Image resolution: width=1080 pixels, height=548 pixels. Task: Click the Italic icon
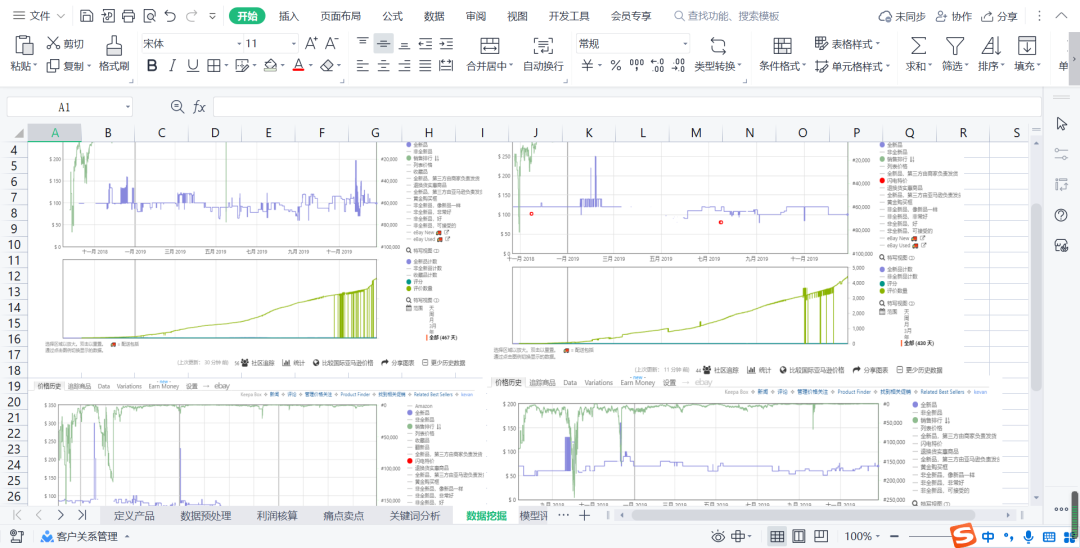tap(172, 66)
